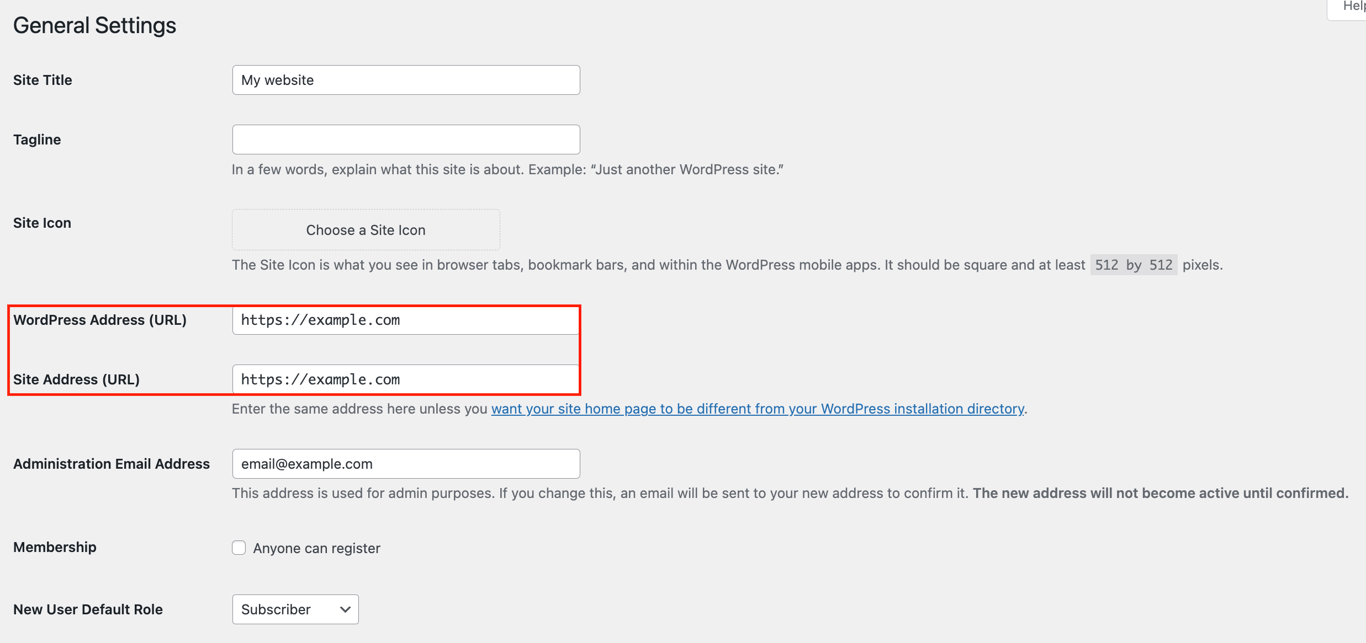Click the highlighted WordPress Address input
Image resolution: width=1366 pixels, height=643 pixels.
[x=405, y=320]
